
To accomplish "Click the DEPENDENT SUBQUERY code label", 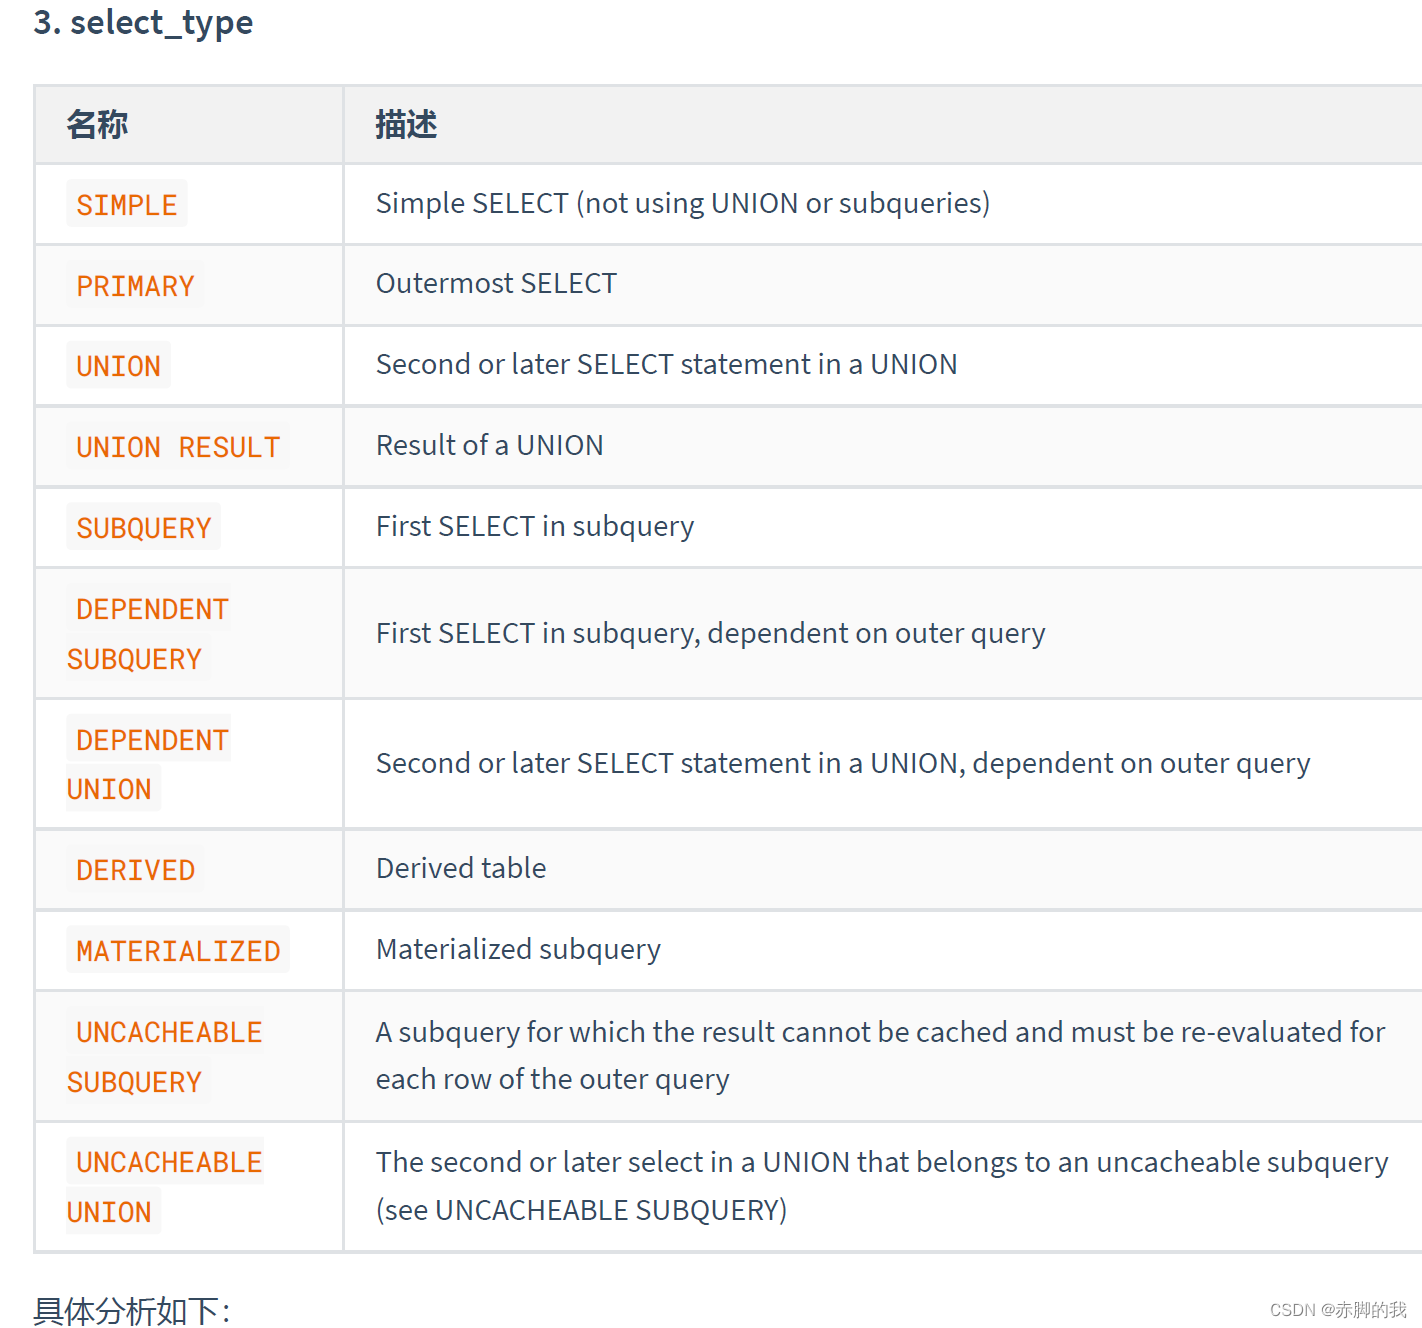I will click(x=149, y=634).
